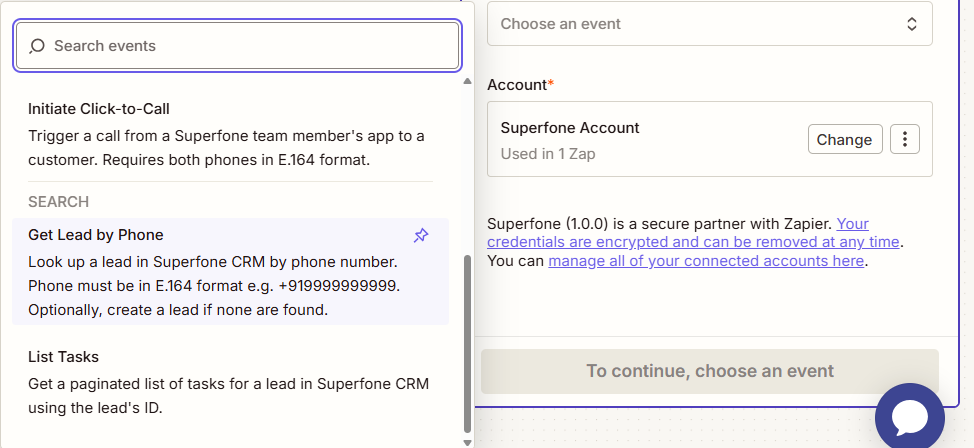This screenshot has width=974, height=448.
Task: Click scroll down arrow of events list
Action: tap(468, 442)
